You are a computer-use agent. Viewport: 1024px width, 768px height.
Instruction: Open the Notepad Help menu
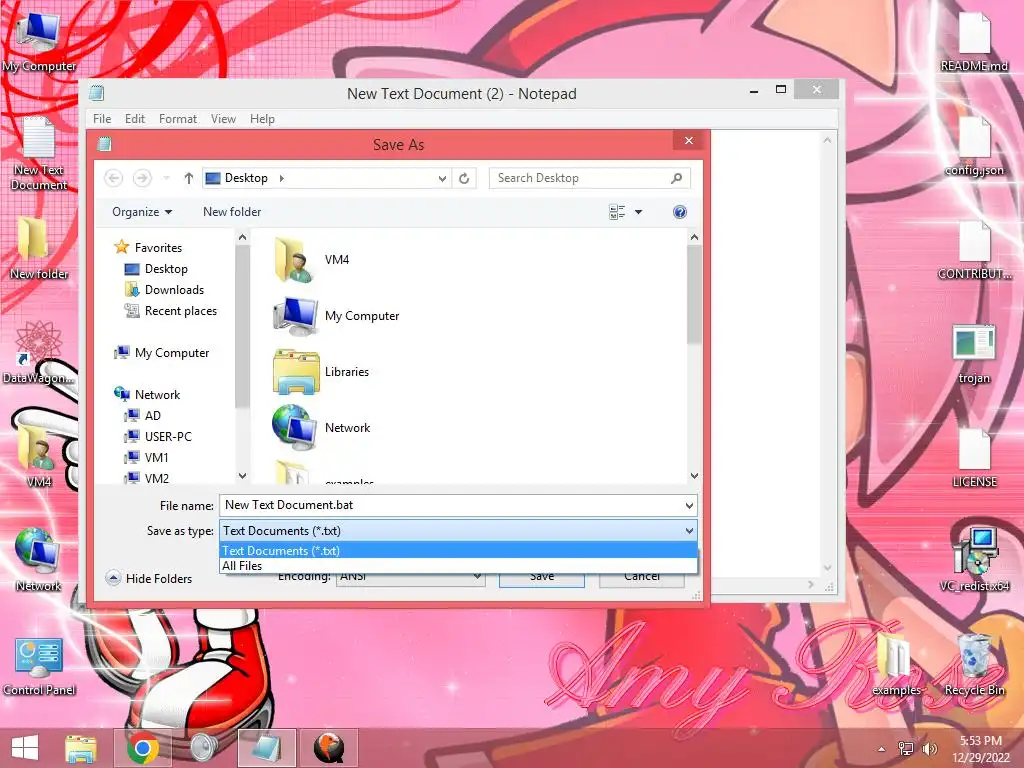(x=262, y=119)
